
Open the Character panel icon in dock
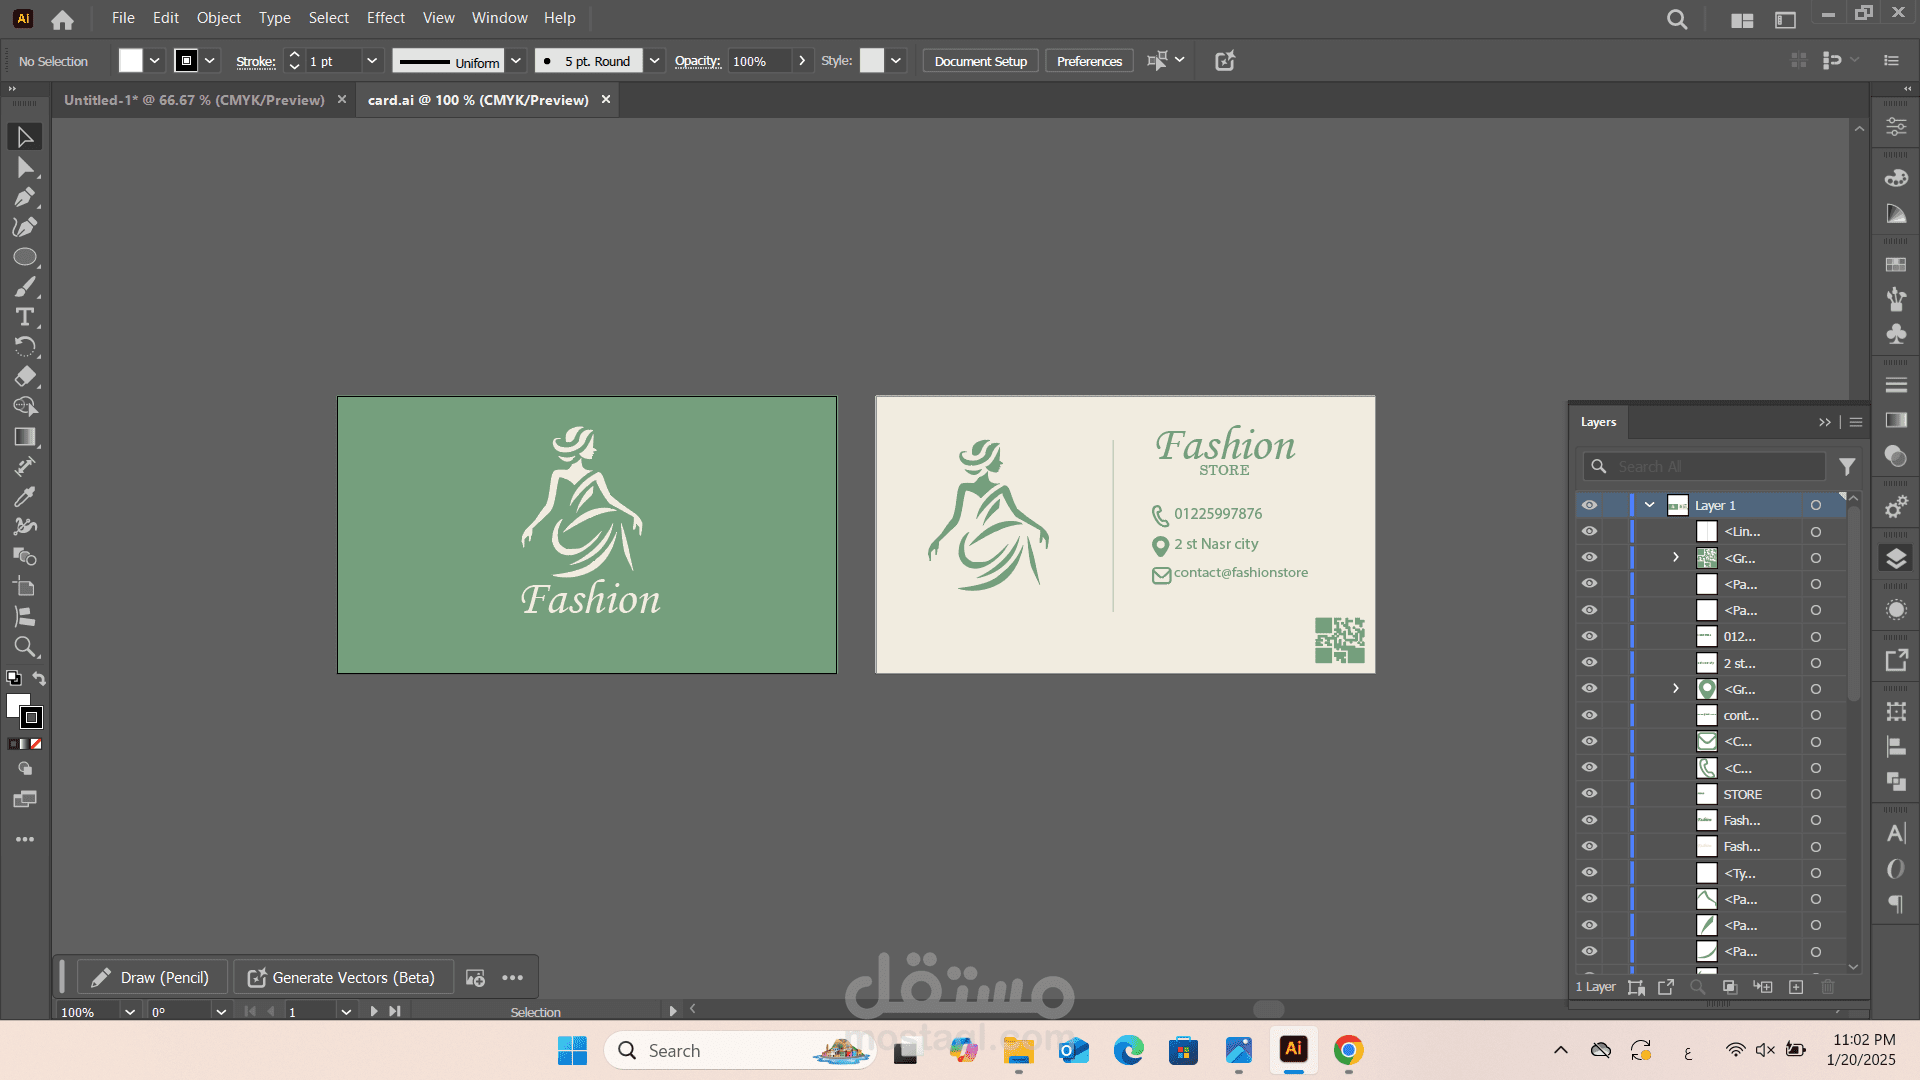pos(1896,833)
